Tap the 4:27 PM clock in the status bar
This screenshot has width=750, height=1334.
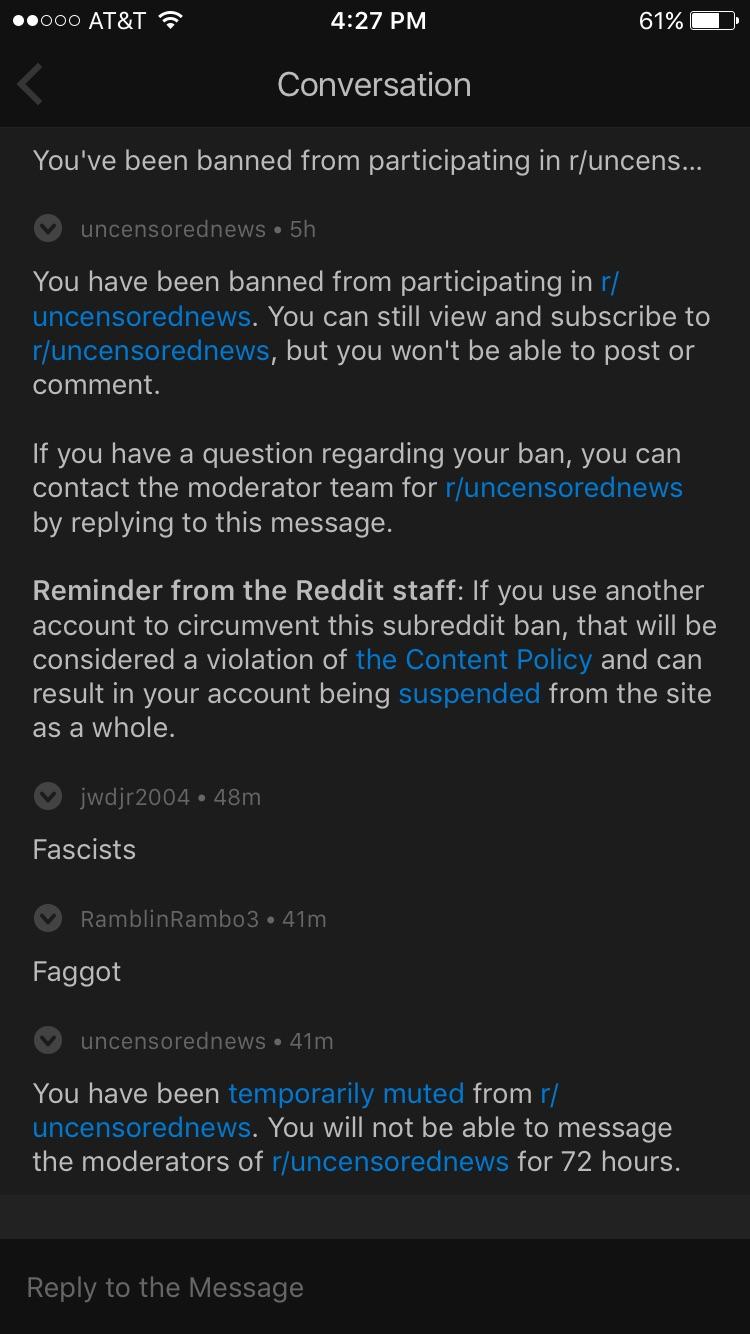click(x=378, y=21)
